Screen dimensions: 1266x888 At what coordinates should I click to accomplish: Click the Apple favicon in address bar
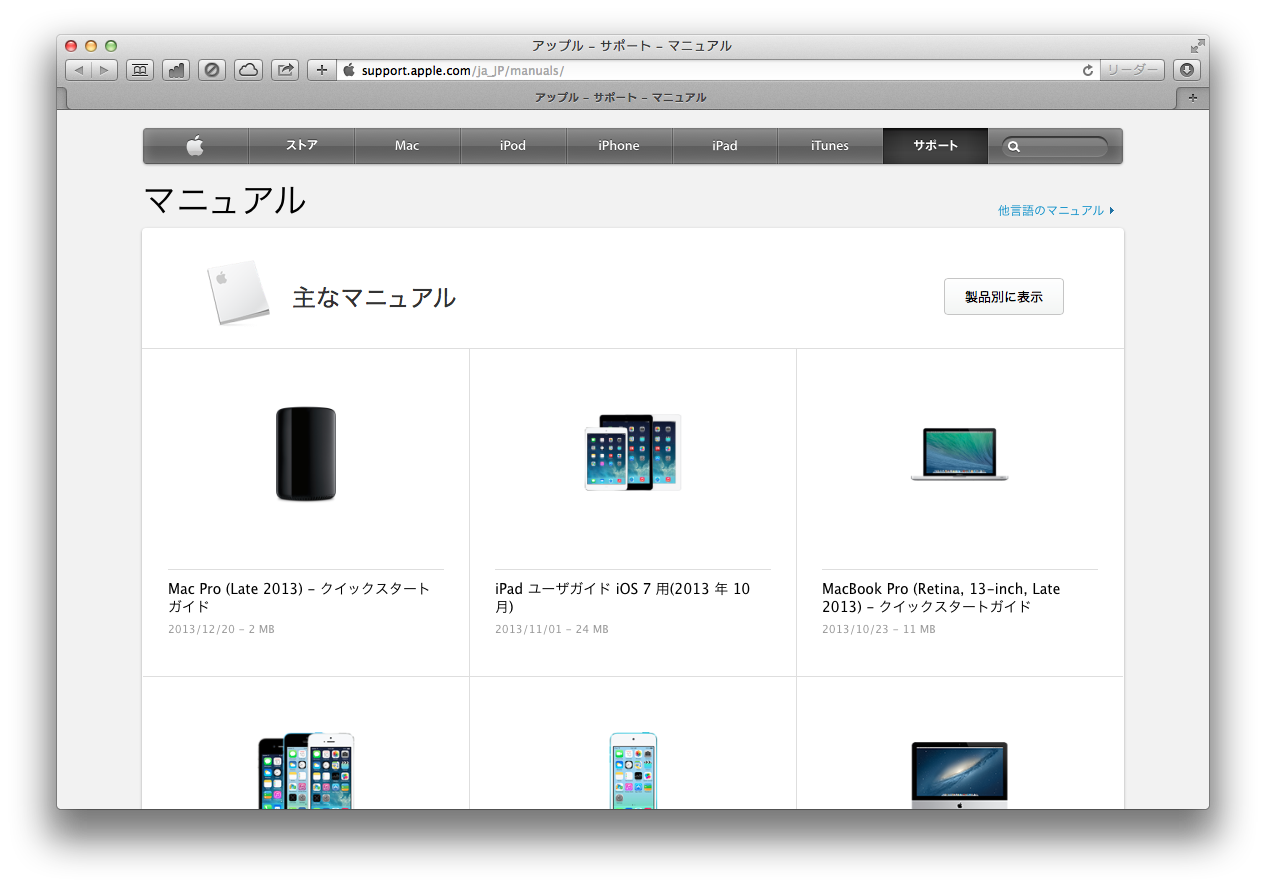349,70
